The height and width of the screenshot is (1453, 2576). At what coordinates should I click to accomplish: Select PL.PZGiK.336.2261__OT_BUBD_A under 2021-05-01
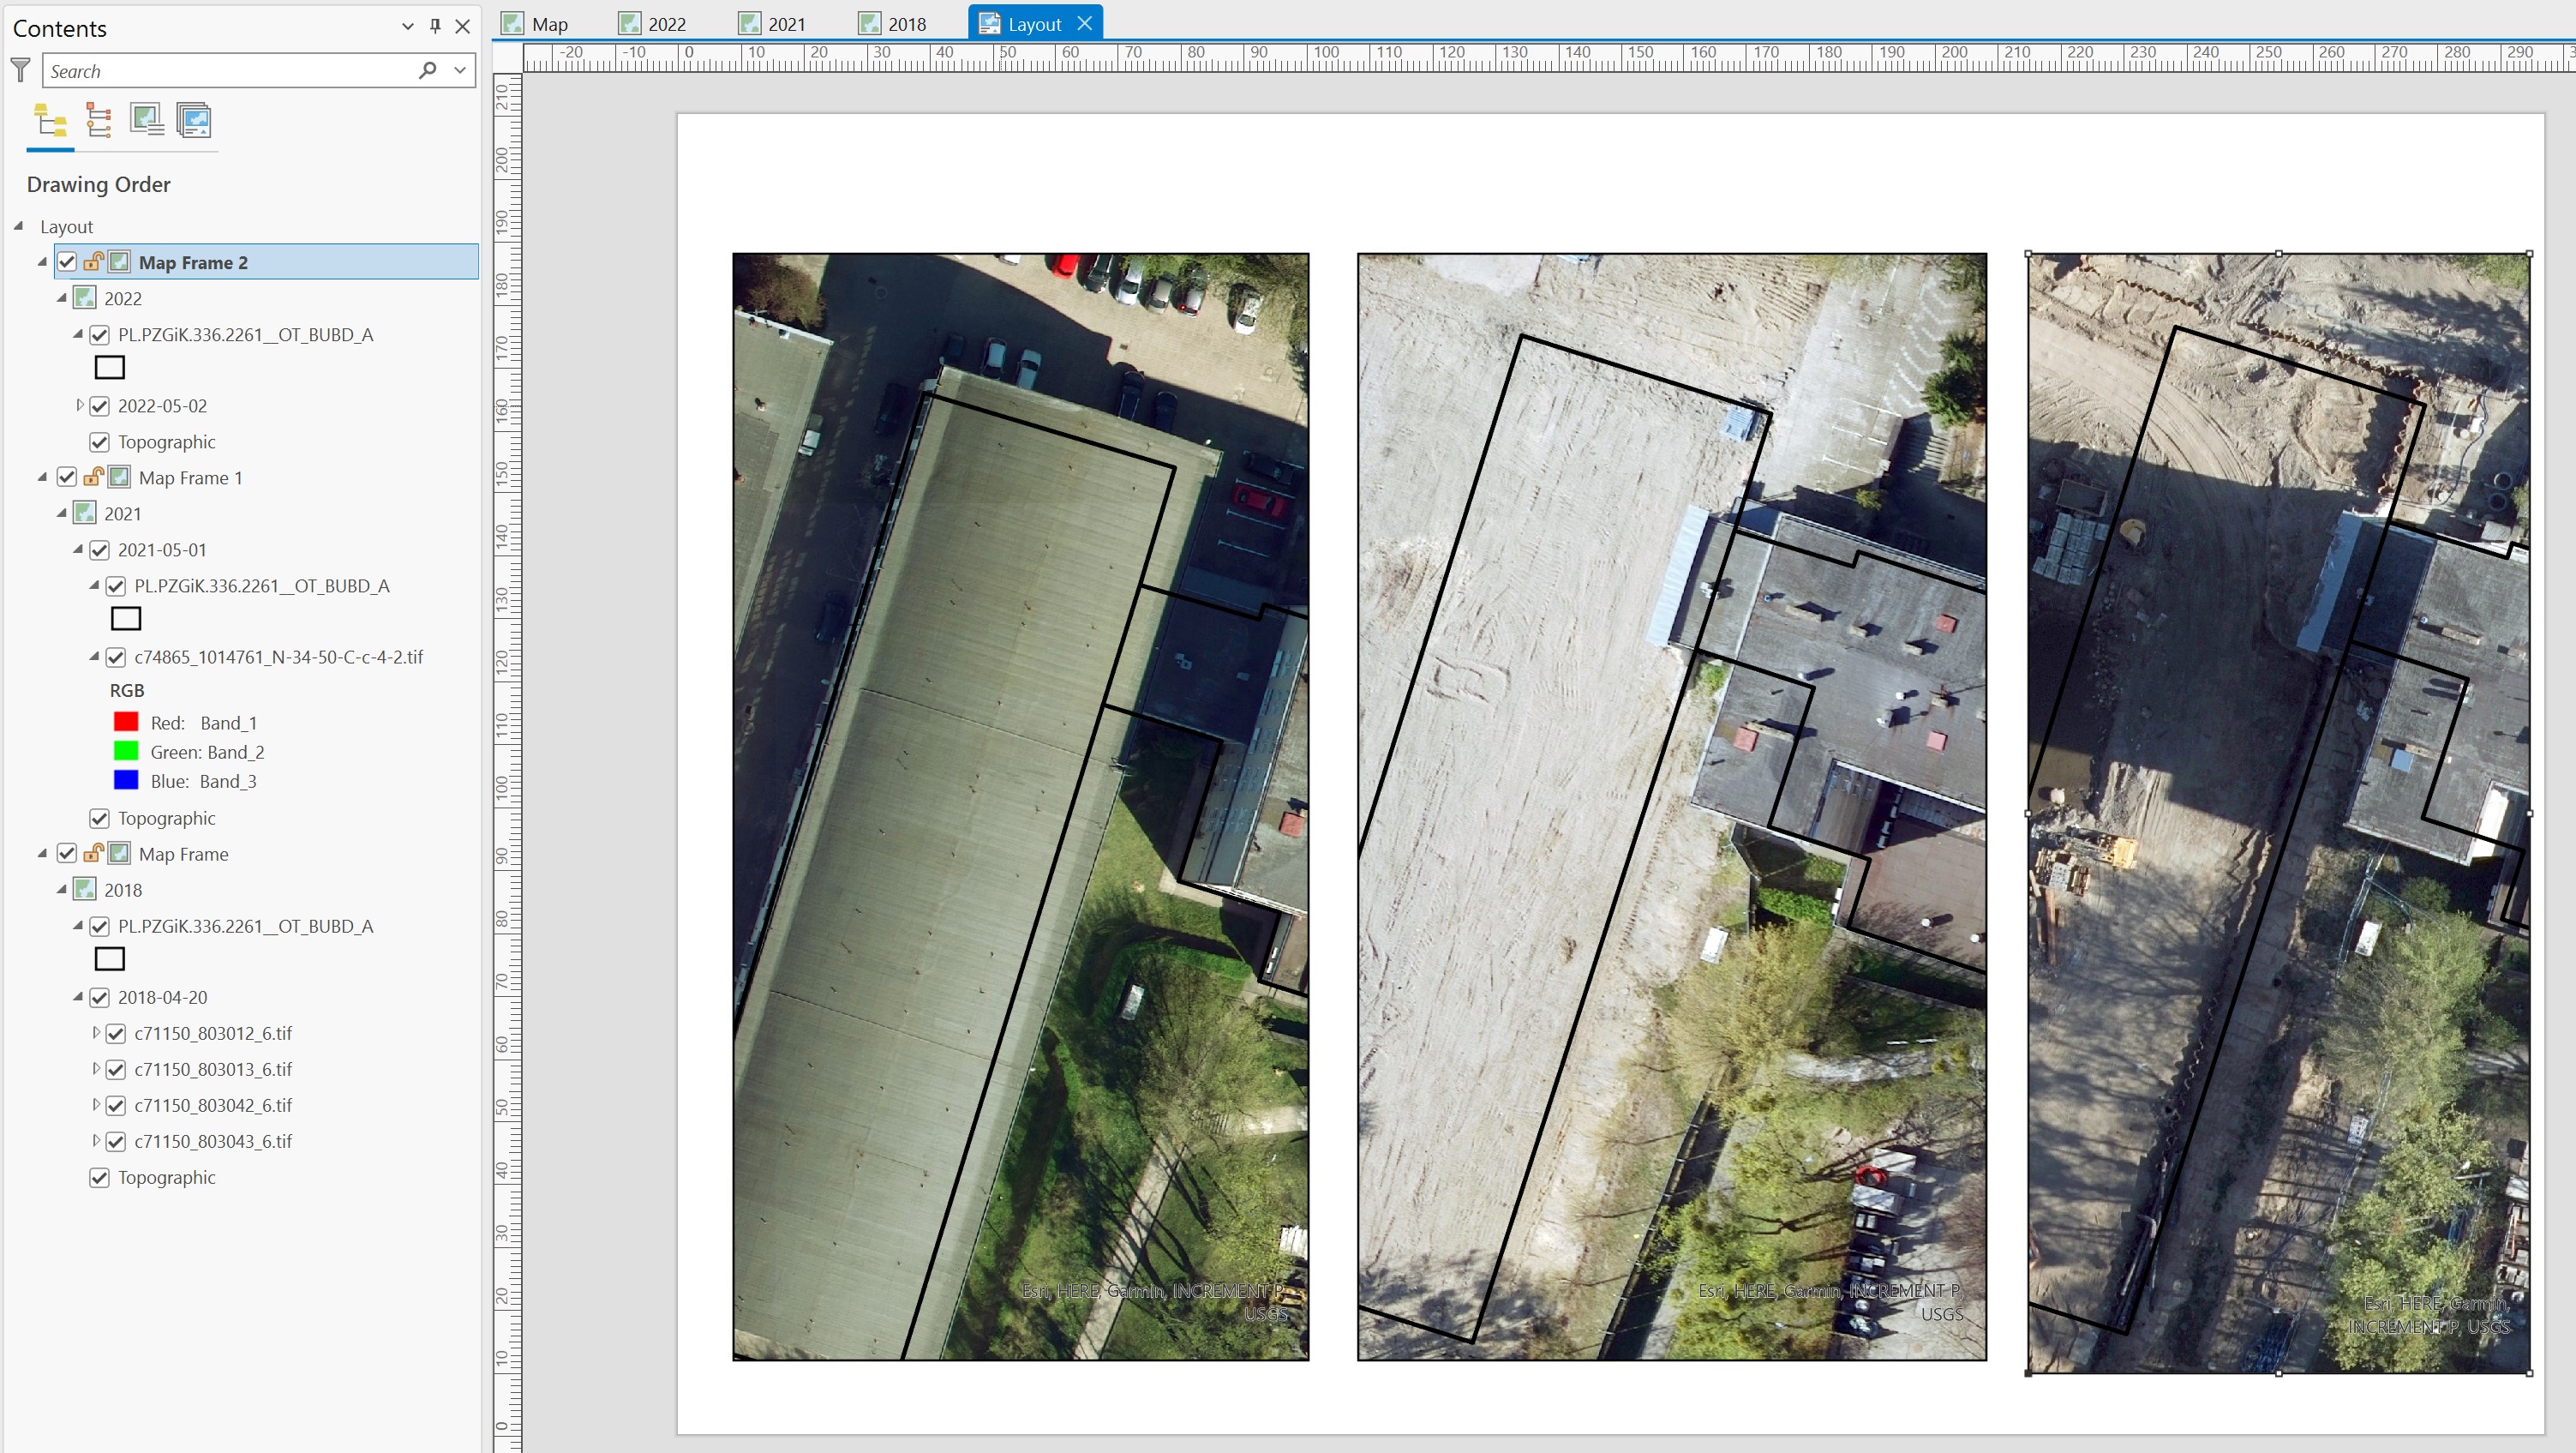coord(262,586)
